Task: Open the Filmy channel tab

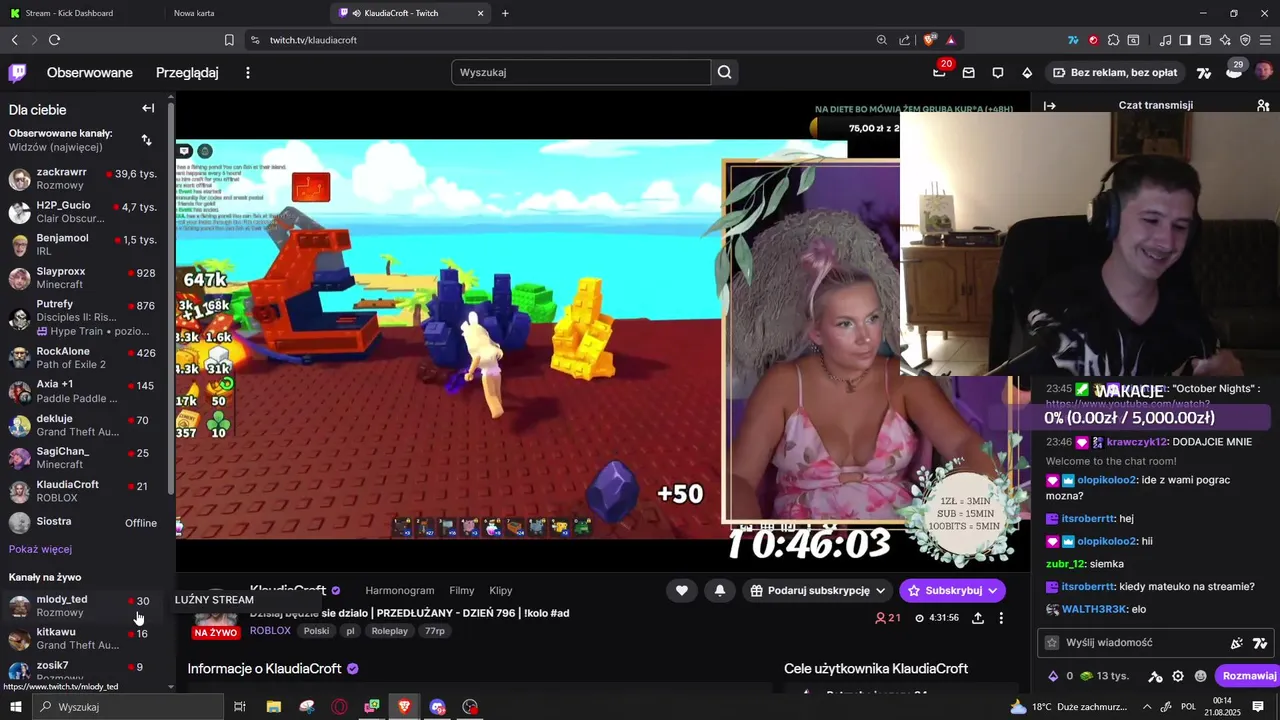Action: (x=461, y=590)
